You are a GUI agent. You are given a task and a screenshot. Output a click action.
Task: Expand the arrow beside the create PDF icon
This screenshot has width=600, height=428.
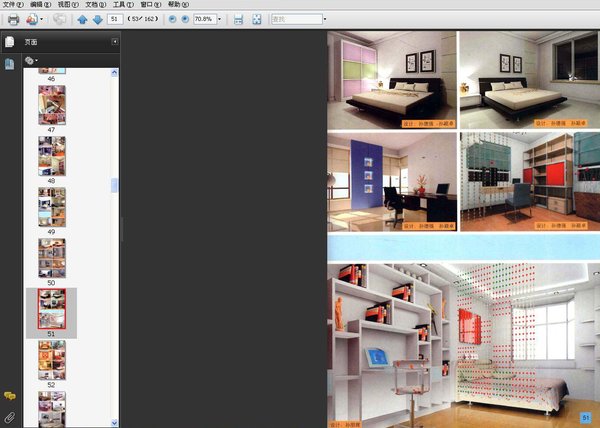click(42, 19)
